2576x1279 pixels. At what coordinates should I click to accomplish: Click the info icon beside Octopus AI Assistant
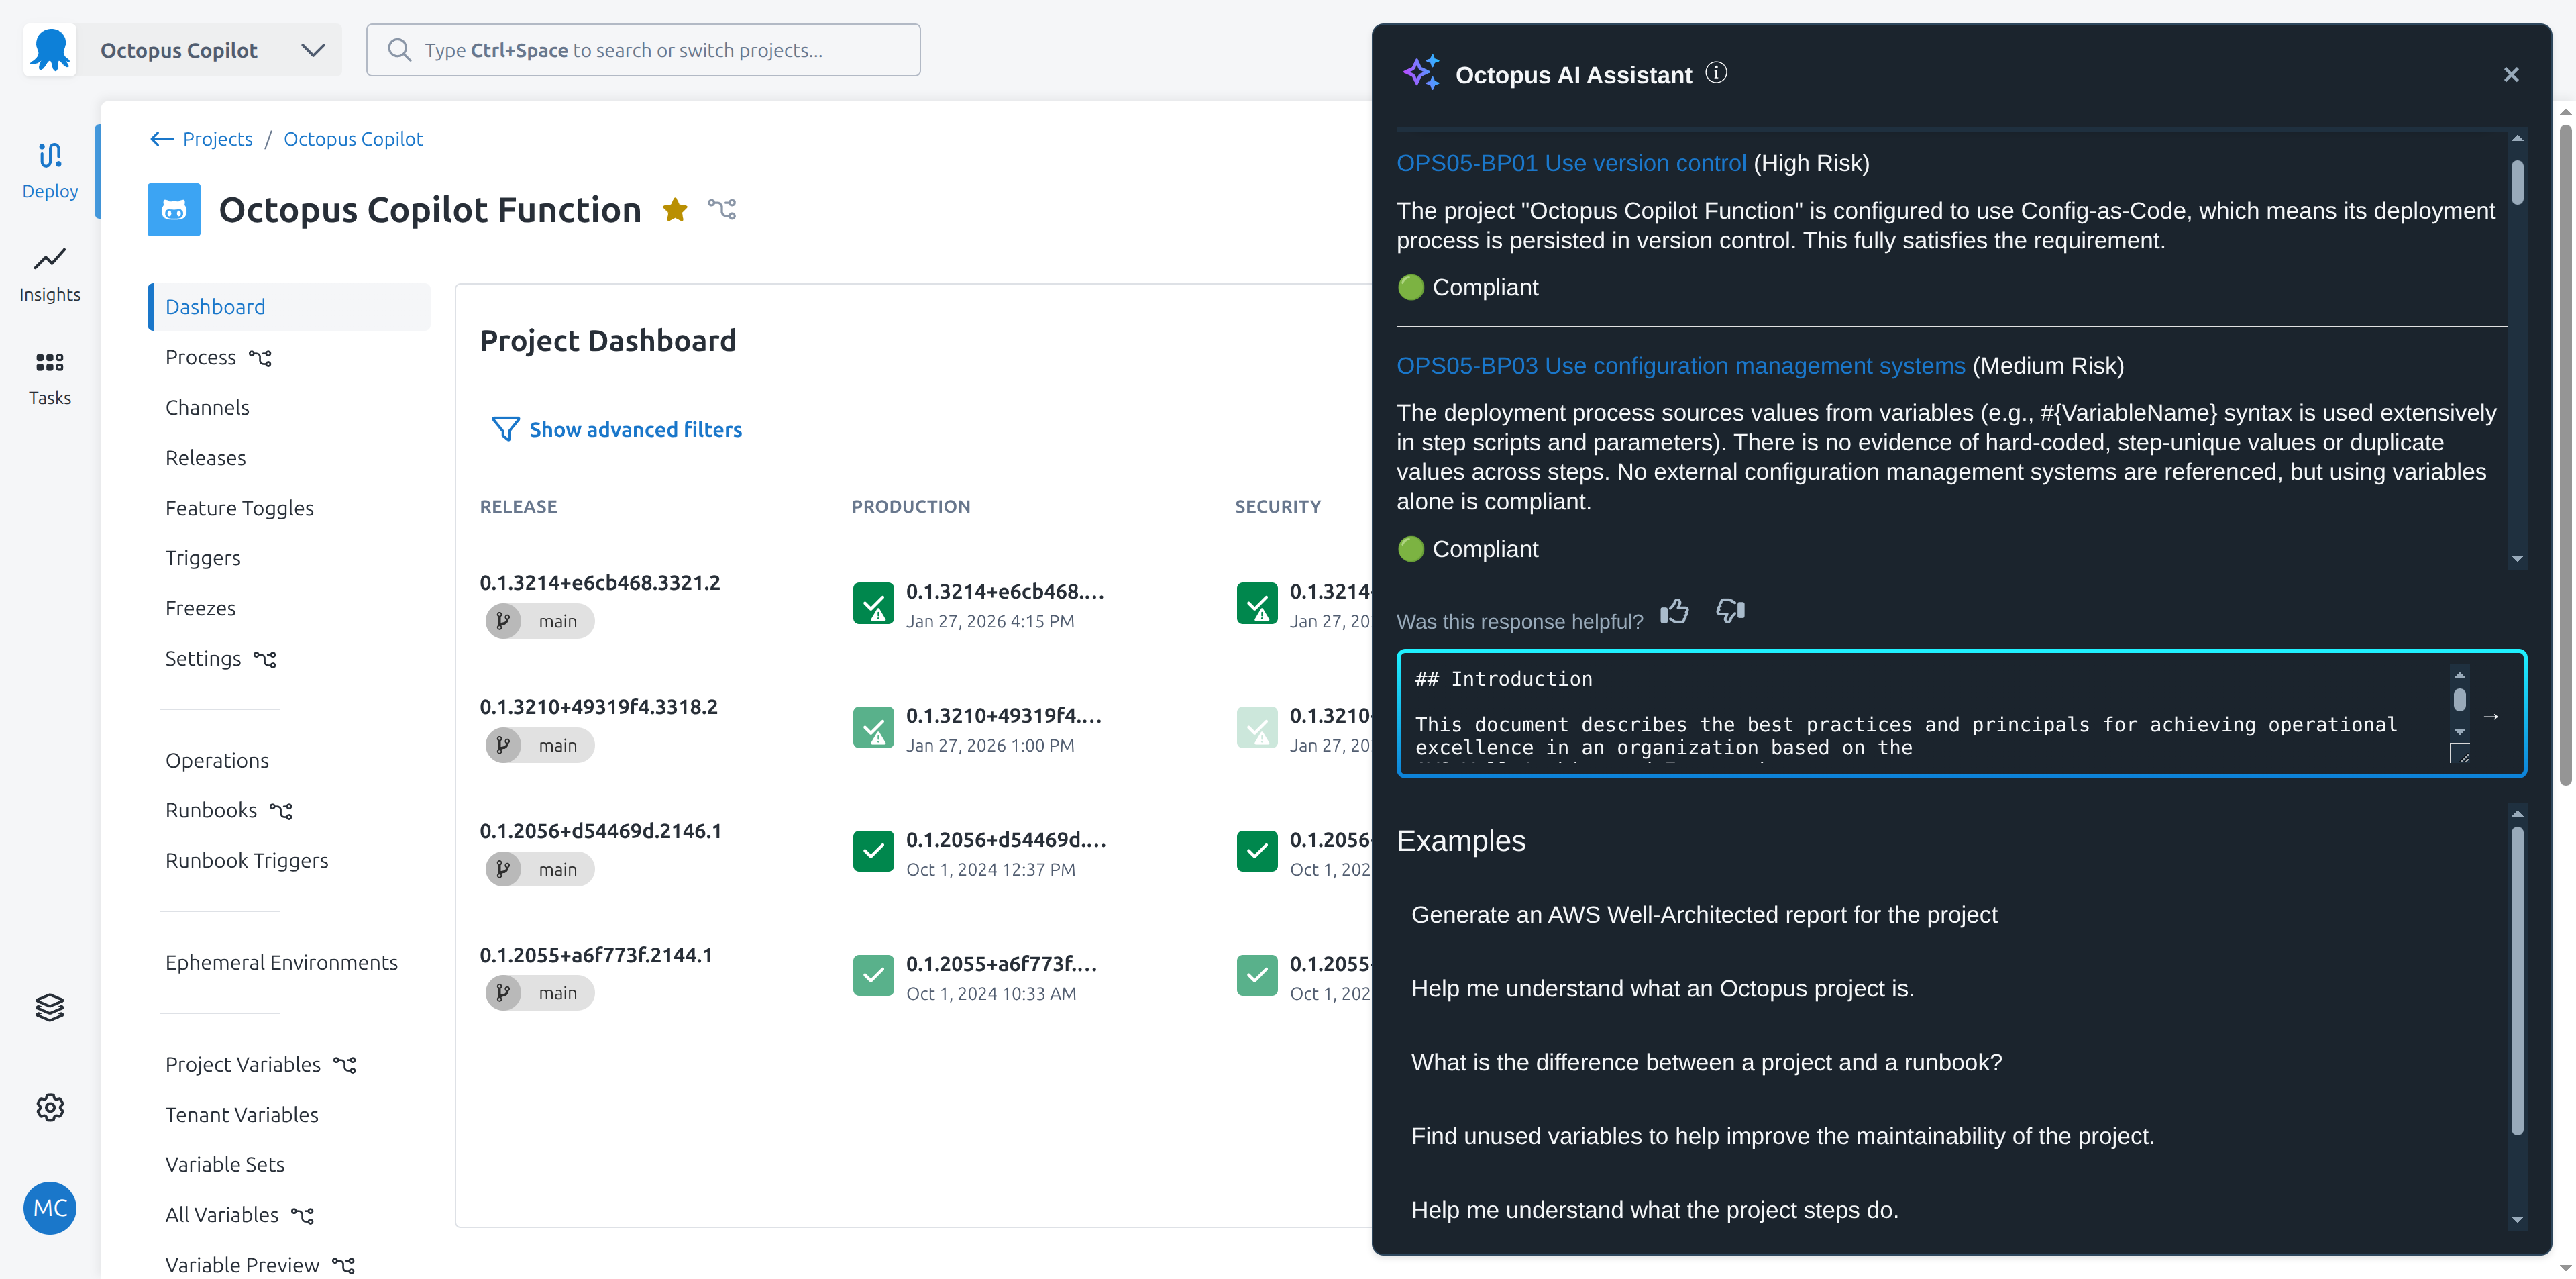point(1717,73)
